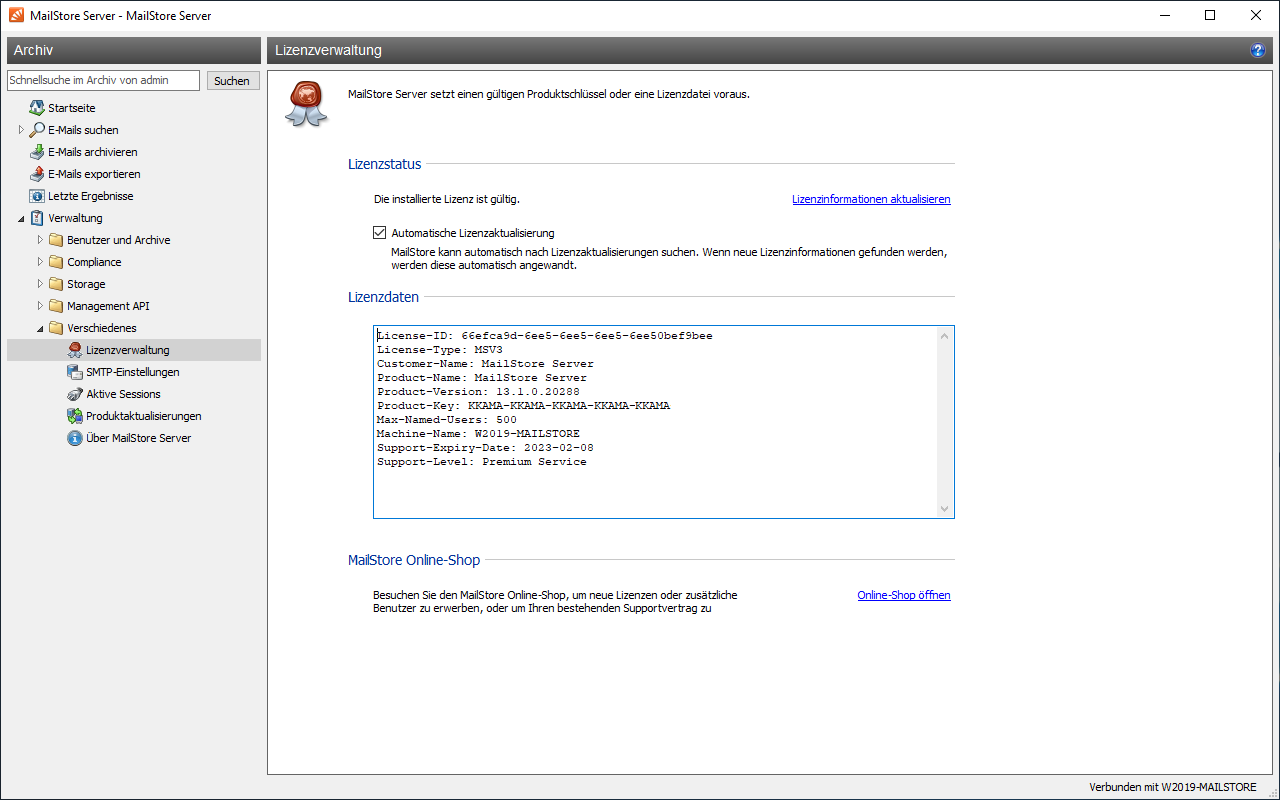Viewport: 1280px width, 800px height.
Task: Click the license box scrollbar up arrow
Action: [x=945, y=335]
